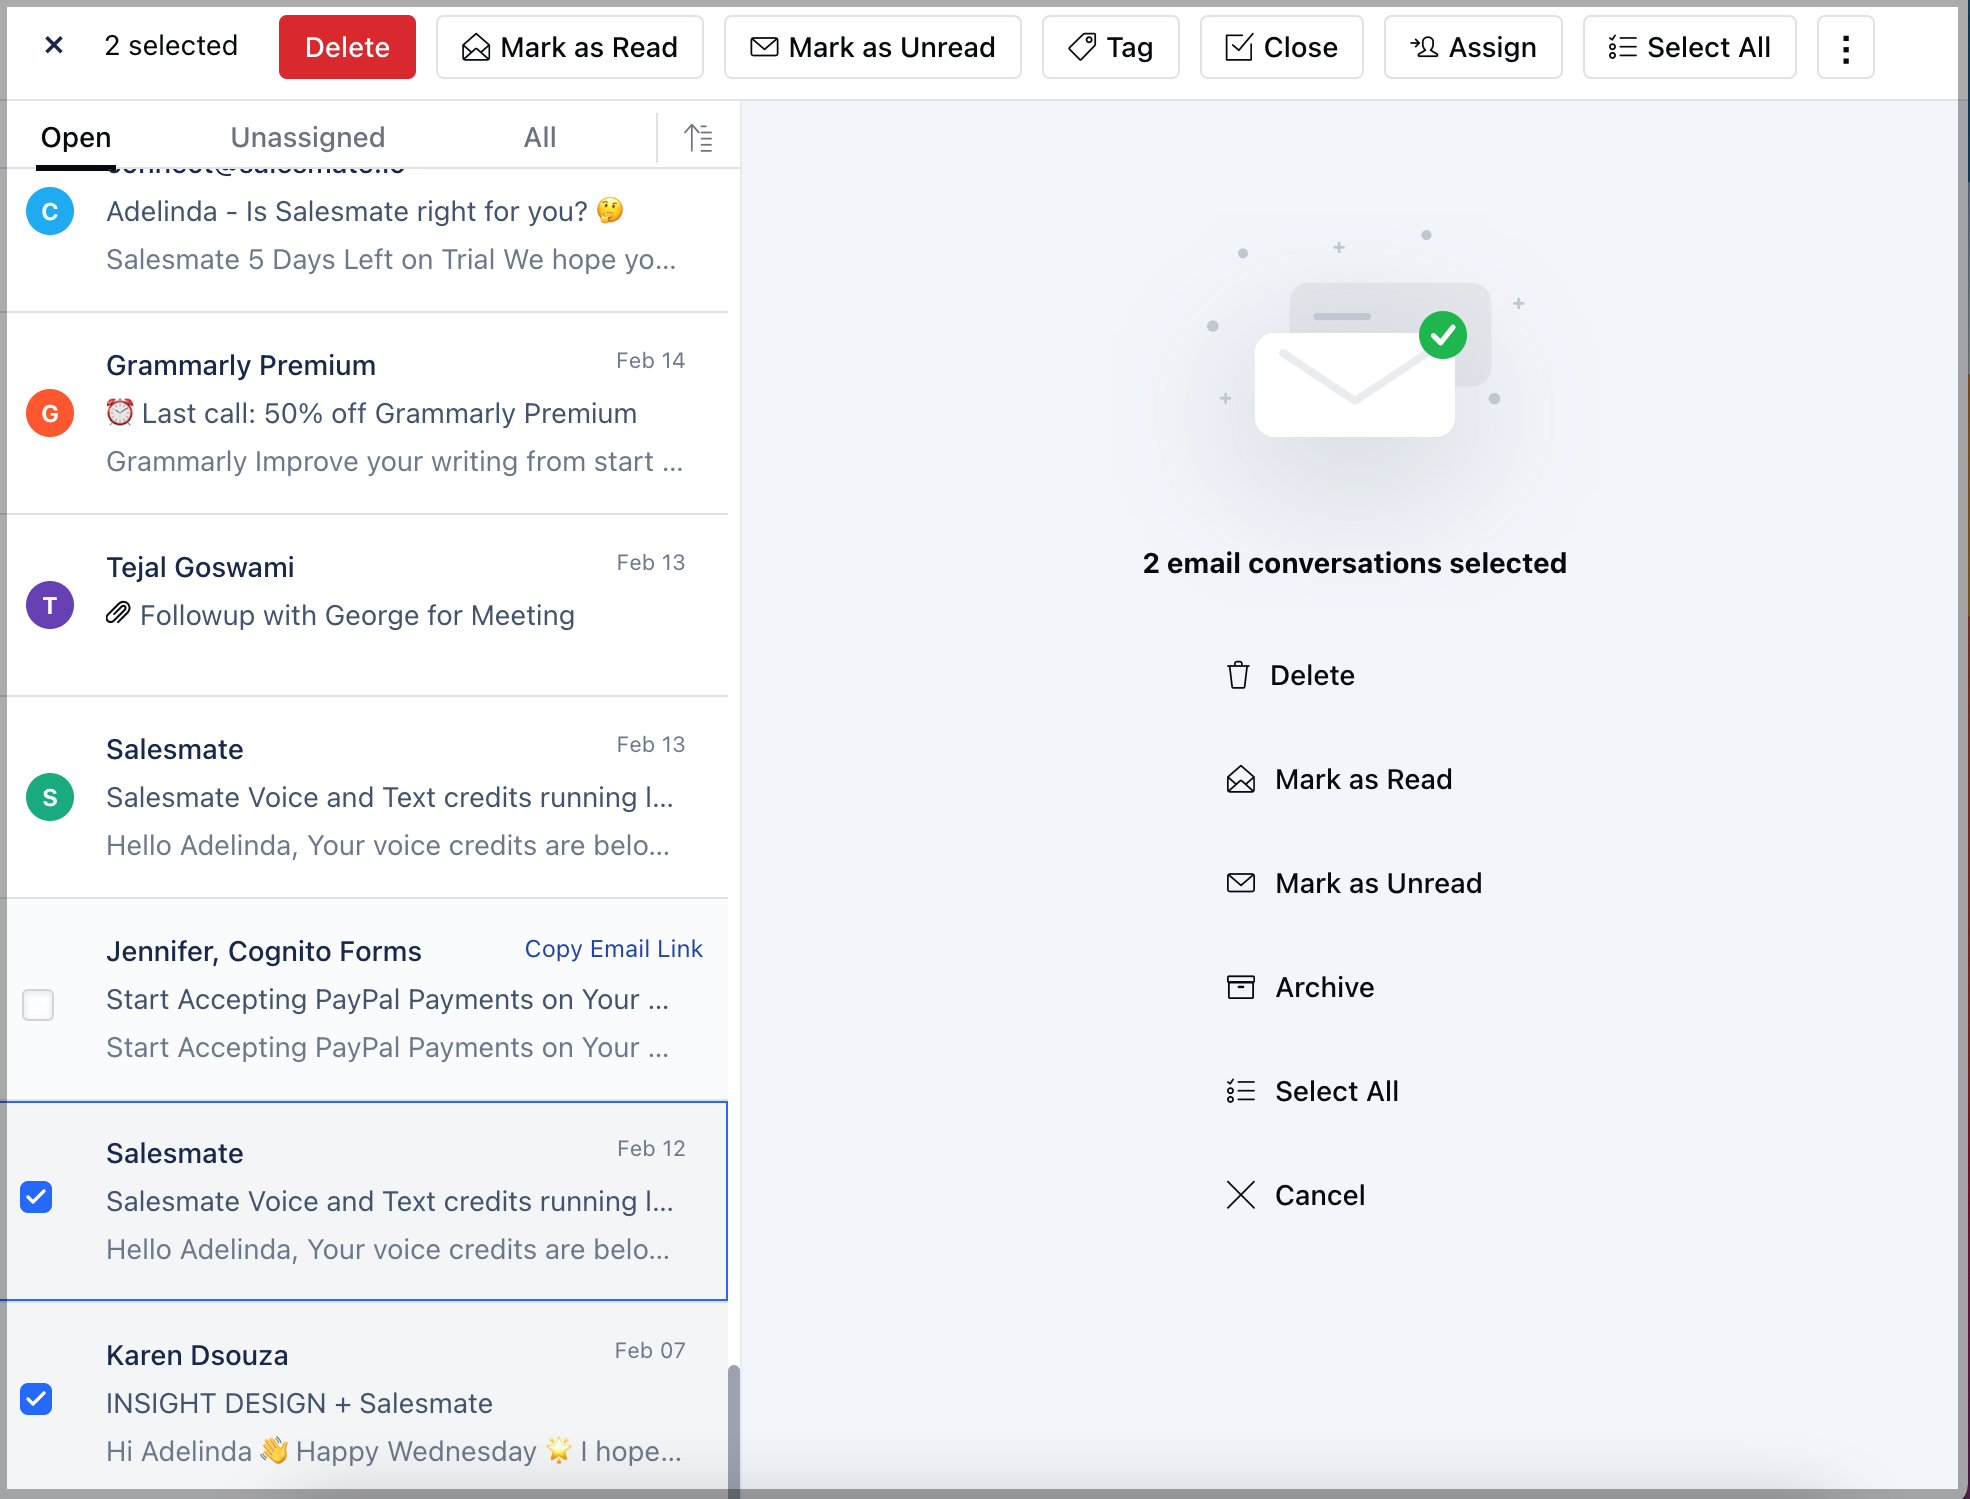Click the Close button in the toolbar

[1281, 47]
